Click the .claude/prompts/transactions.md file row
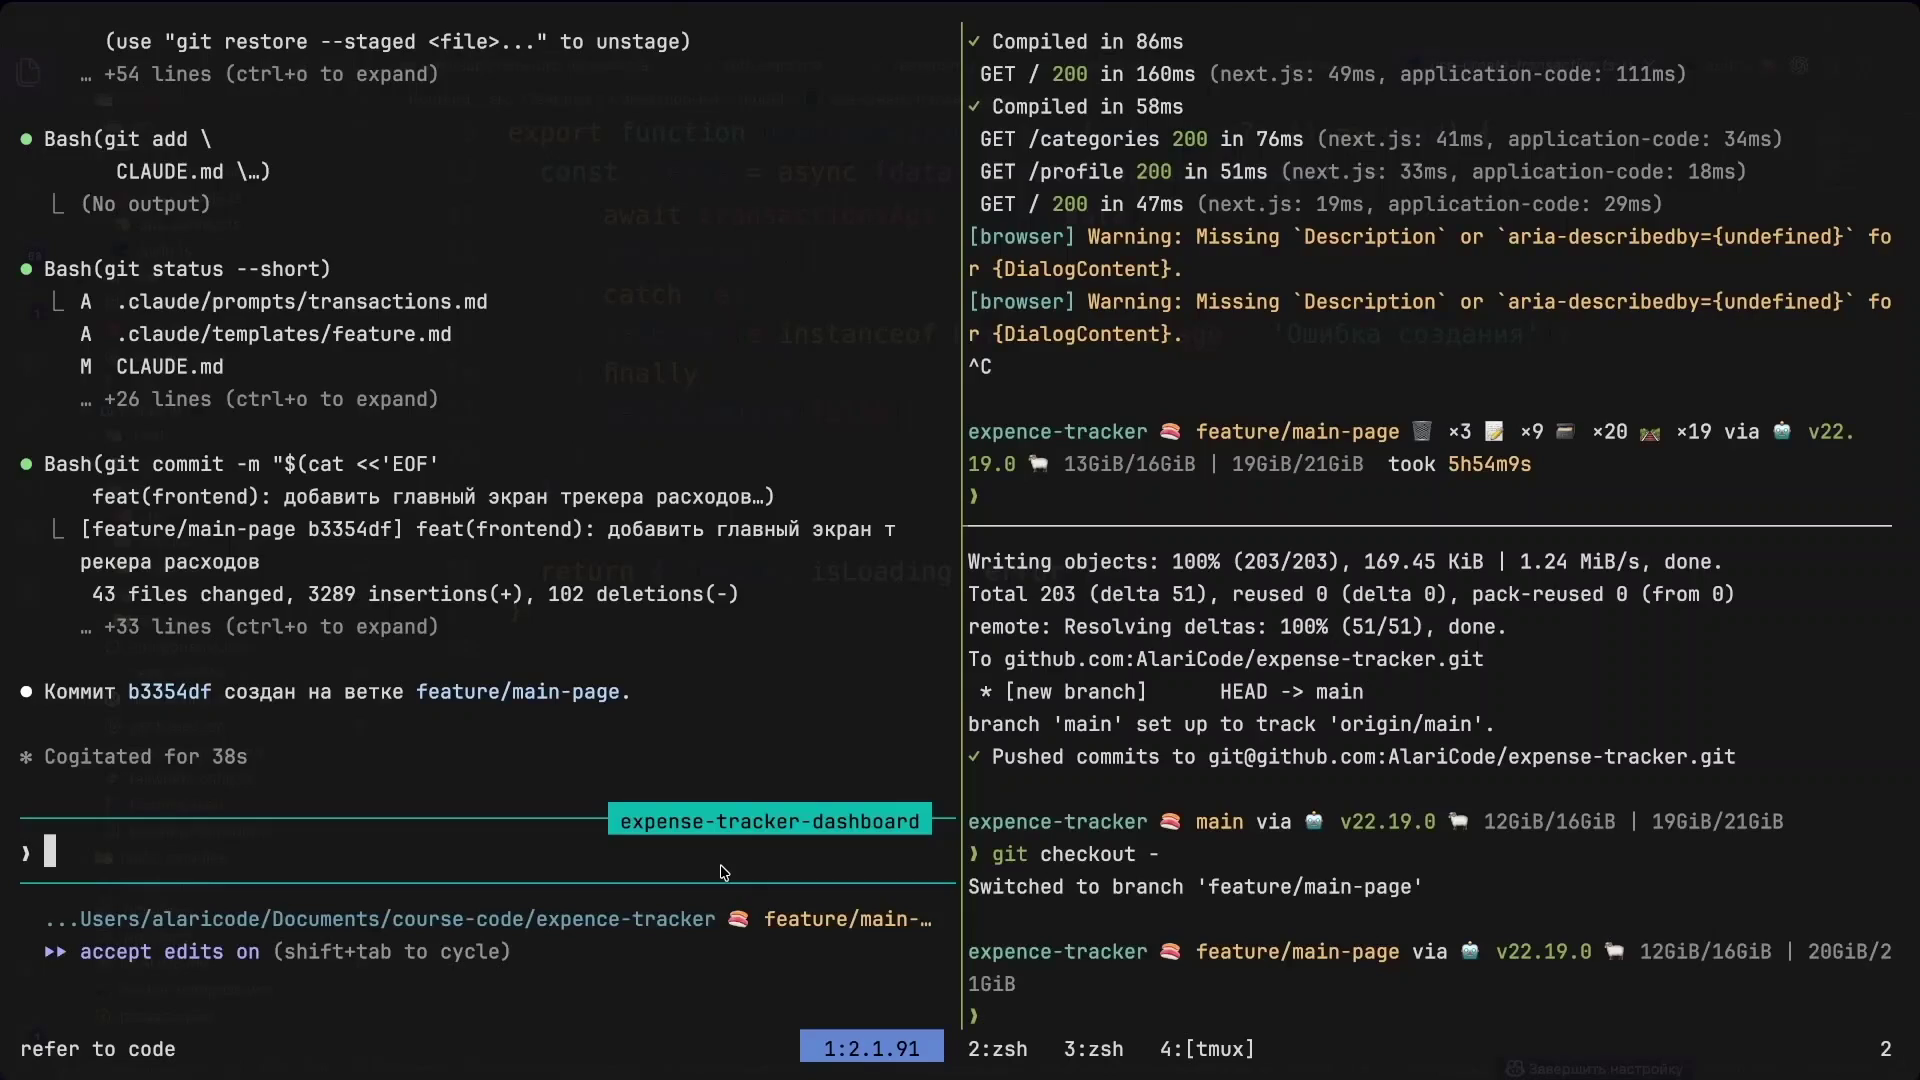Image resolution: width=1920 pixels, height=1080 pixels. click(284, 301)
